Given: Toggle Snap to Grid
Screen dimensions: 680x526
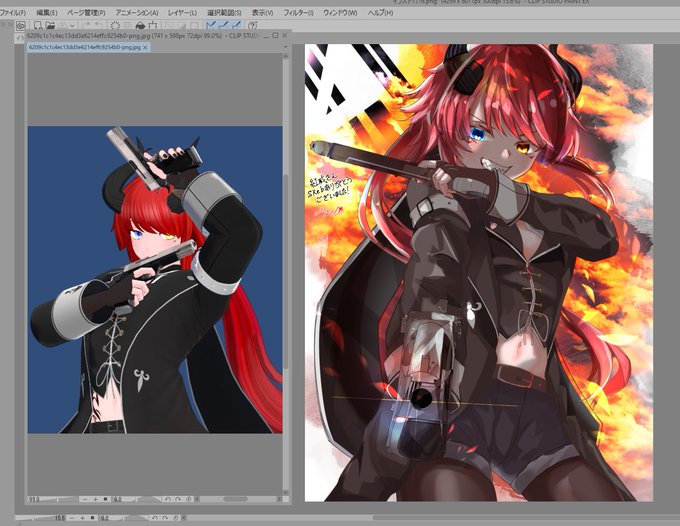Looking at the screenshot, I should pos(235,26).
